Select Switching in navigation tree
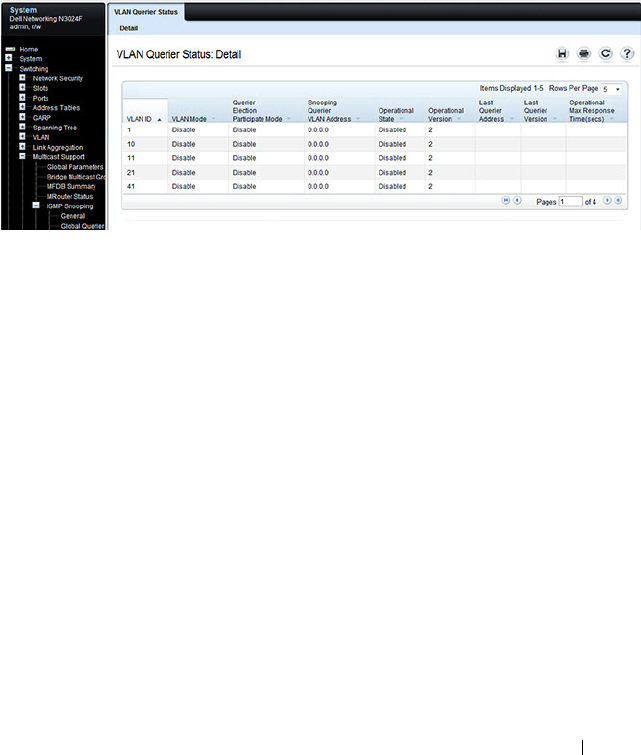This screenshot has height=755, width=641. click(x=34, y=69)
